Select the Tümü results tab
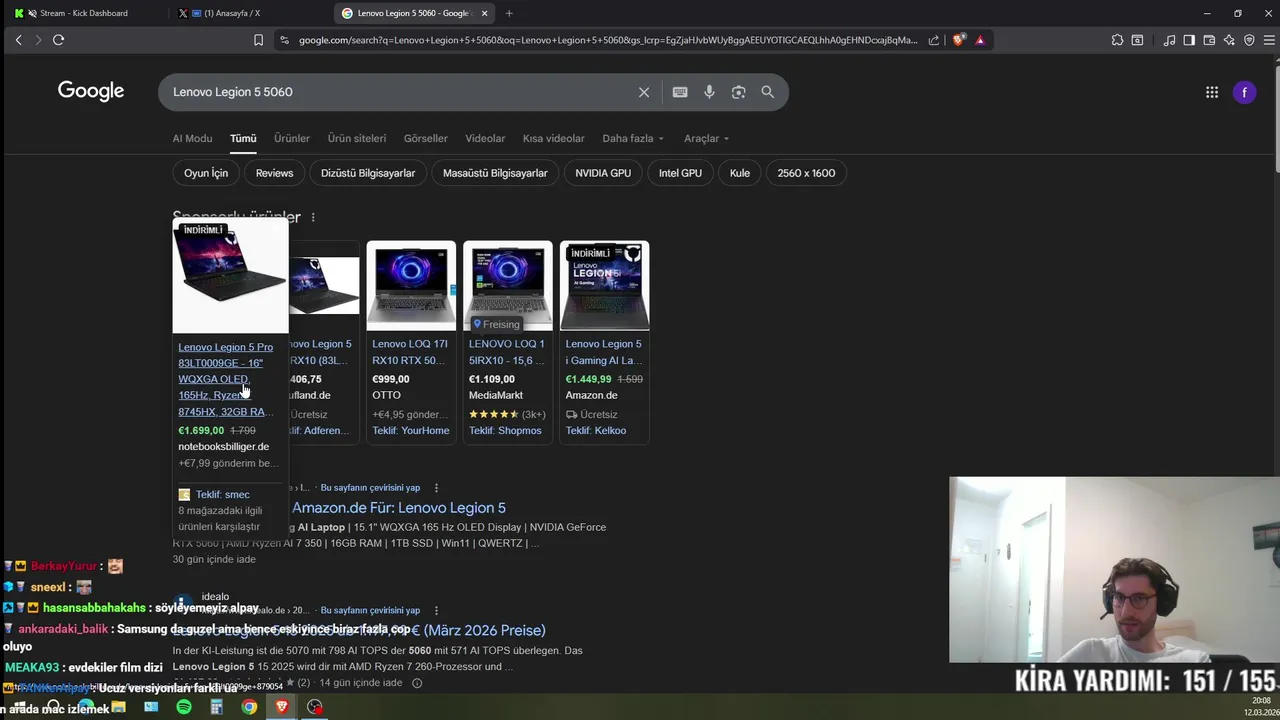1280x720 pixels. 243,138
